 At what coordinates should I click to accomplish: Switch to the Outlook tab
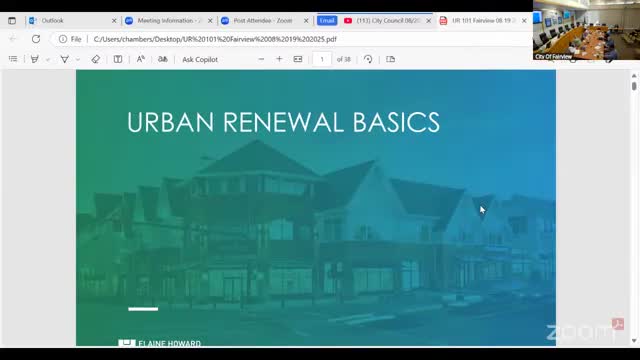click(73, 20)
